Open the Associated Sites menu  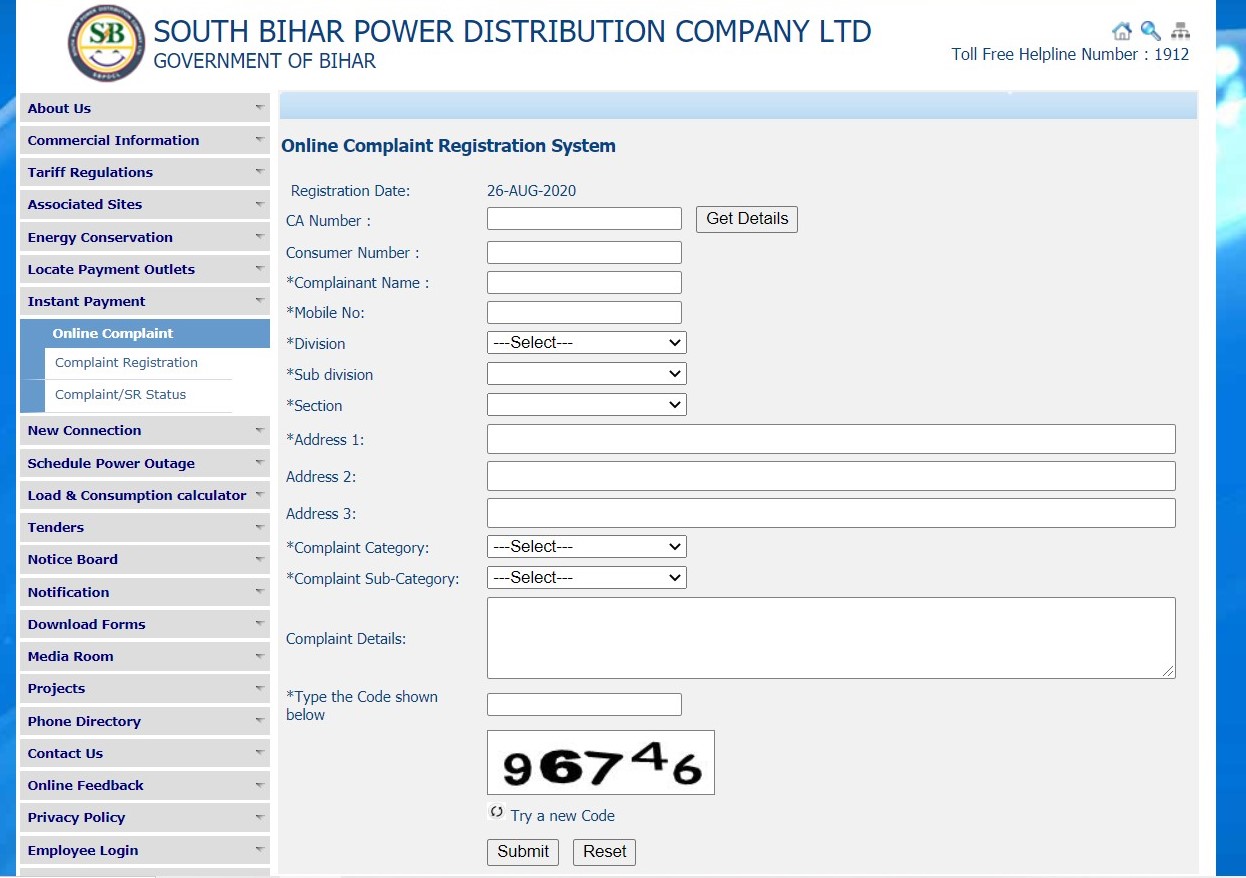[x=145, y=204]
